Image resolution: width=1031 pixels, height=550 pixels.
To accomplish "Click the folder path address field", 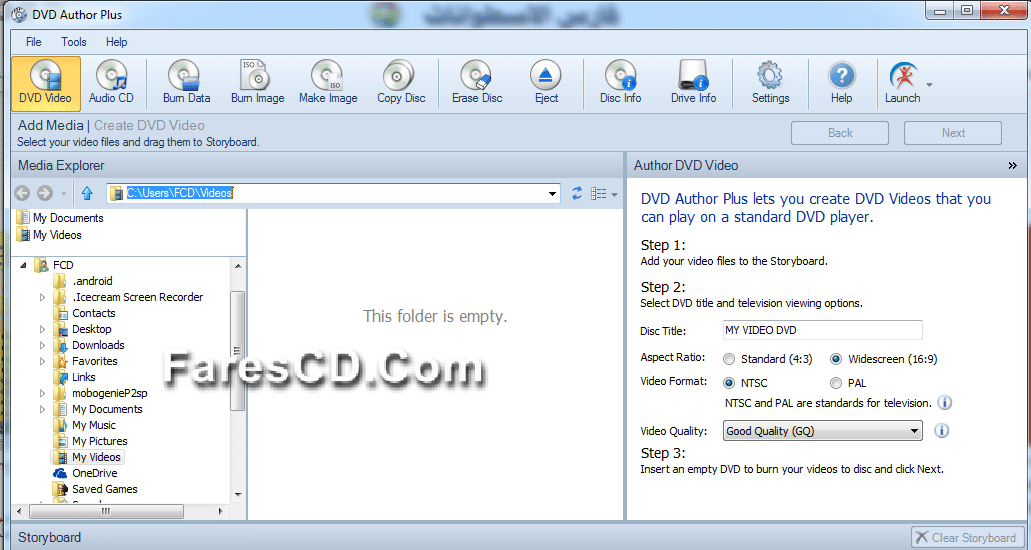I will coord(334,193).
